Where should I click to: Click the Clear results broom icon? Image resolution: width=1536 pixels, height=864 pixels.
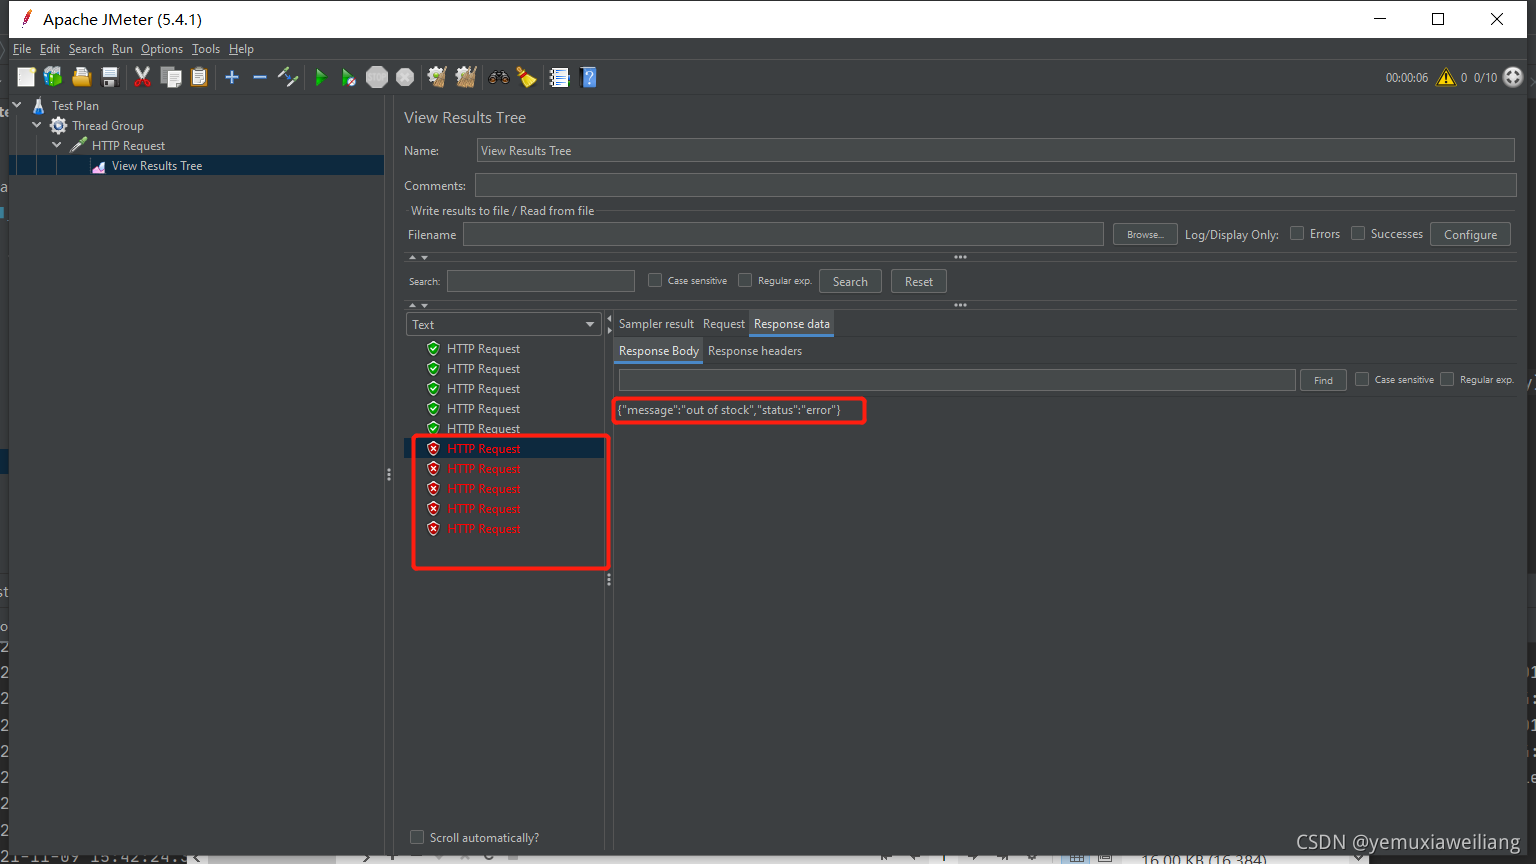click(x=437, y=77)
